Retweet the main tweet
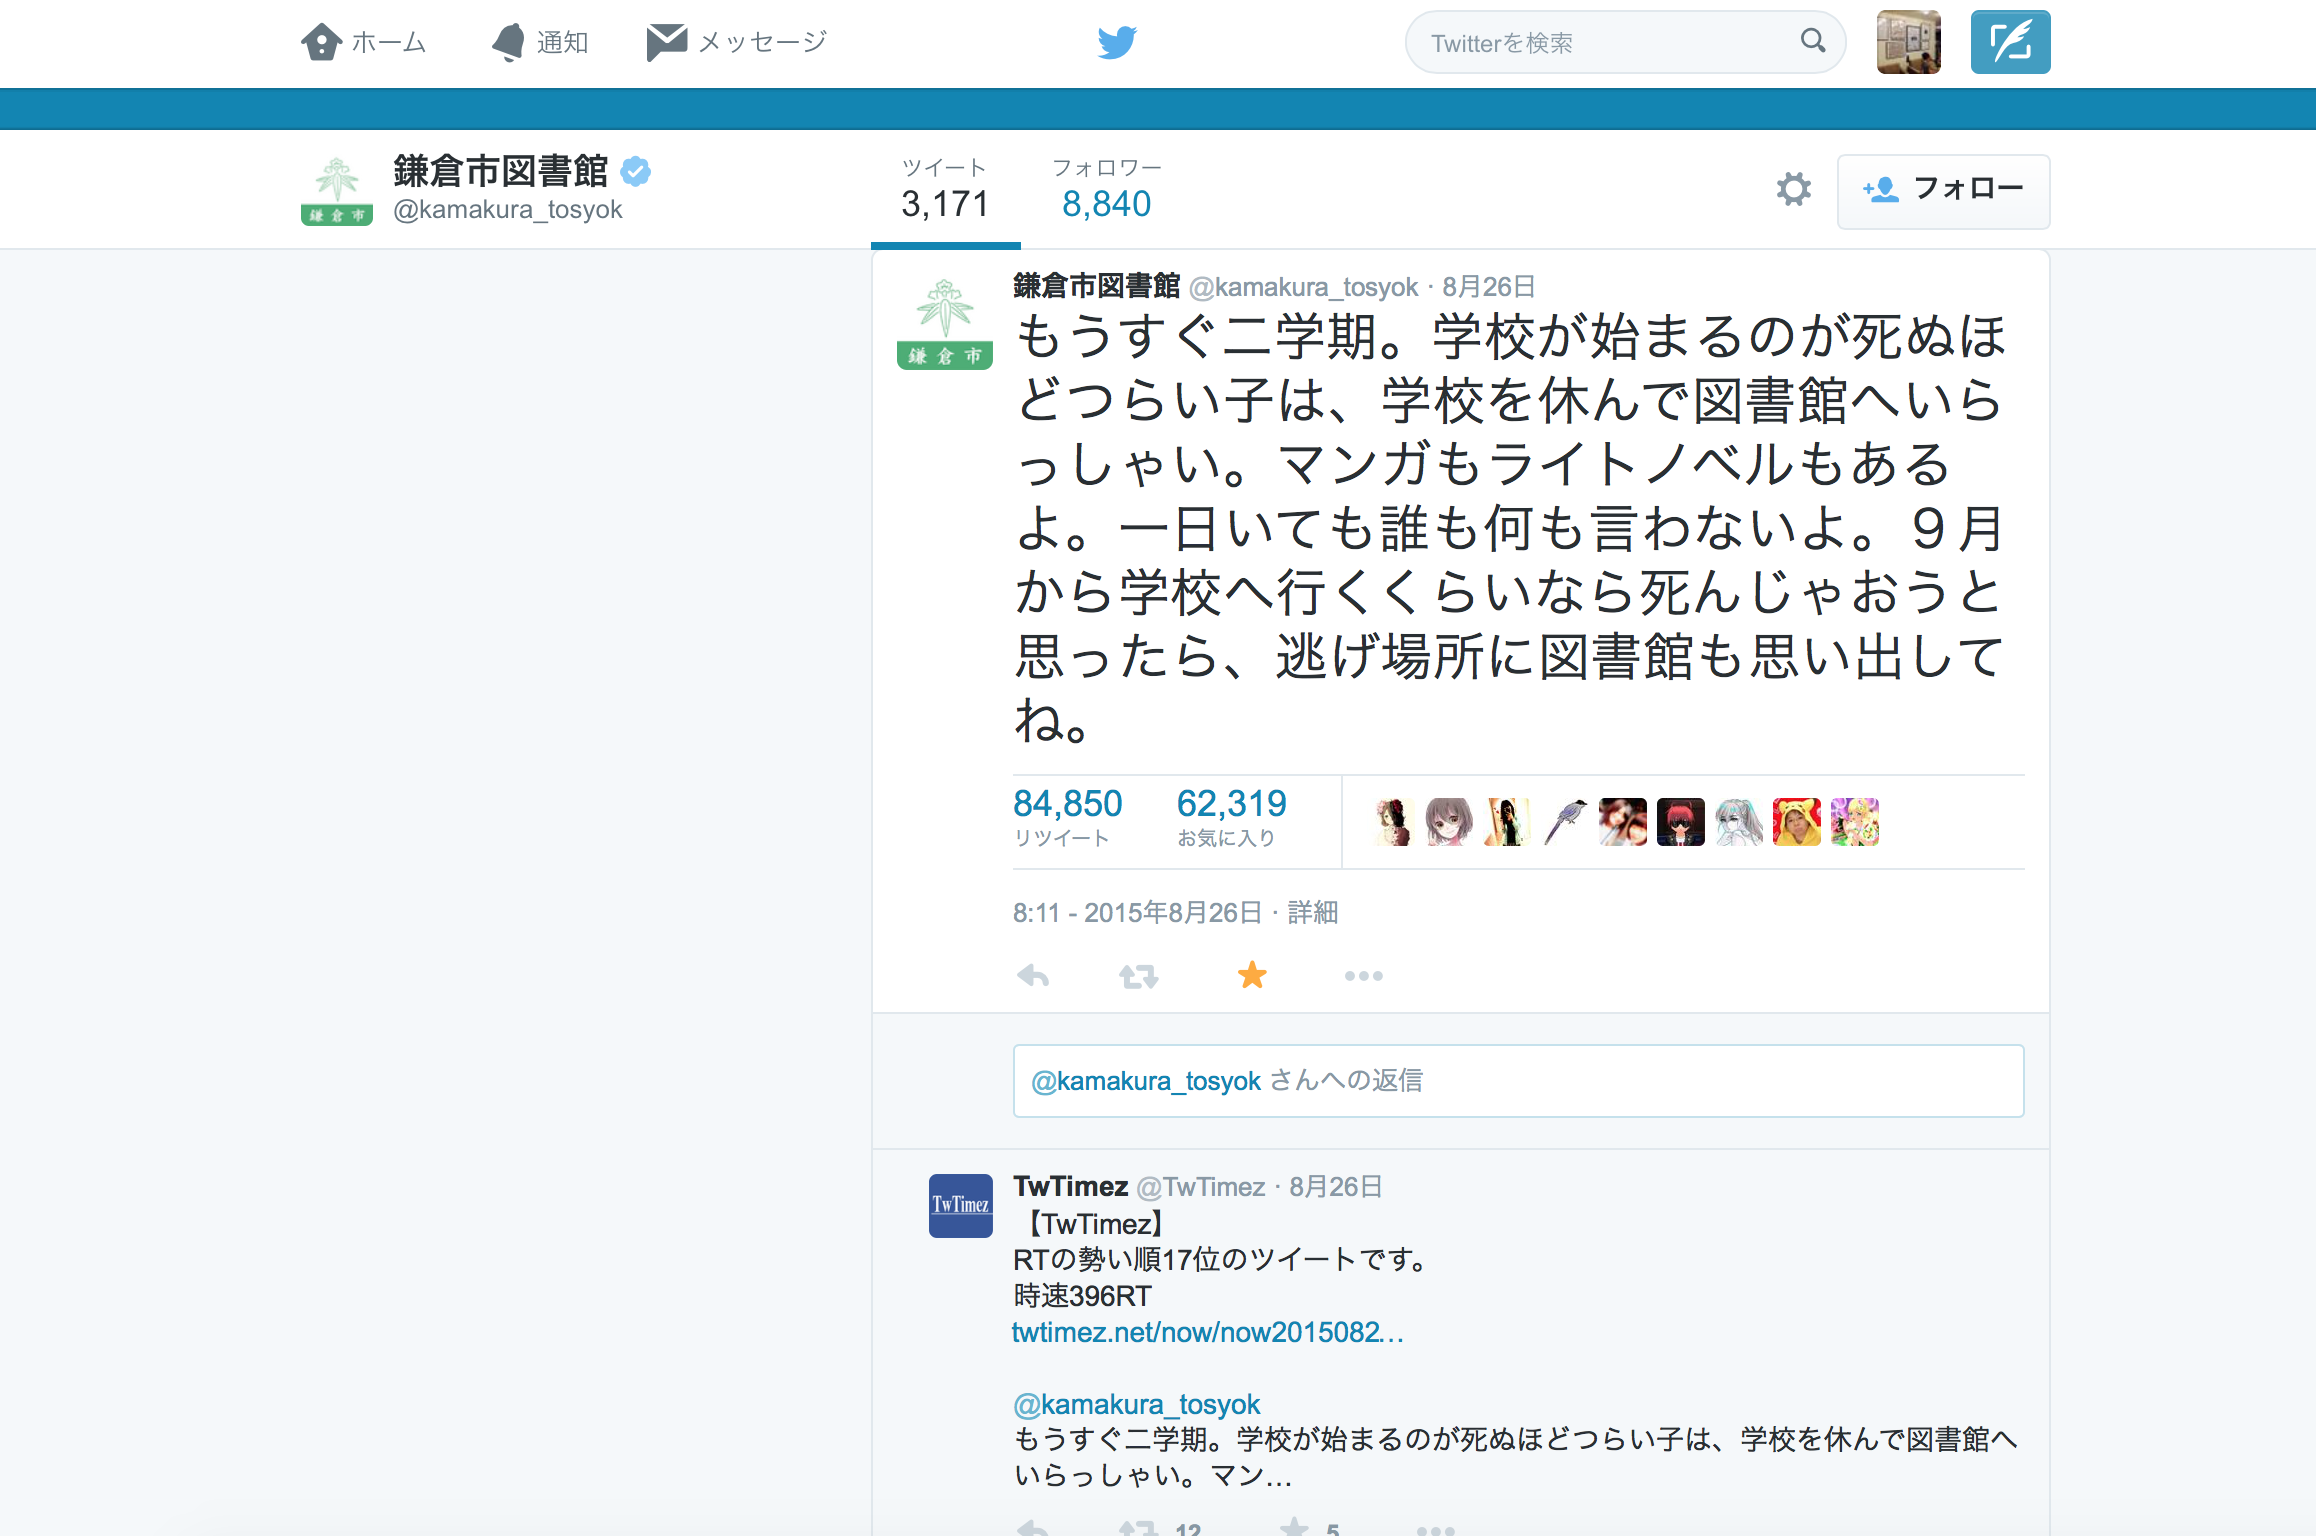This screenshot has width=2316, height=1536. point(1139,975)
